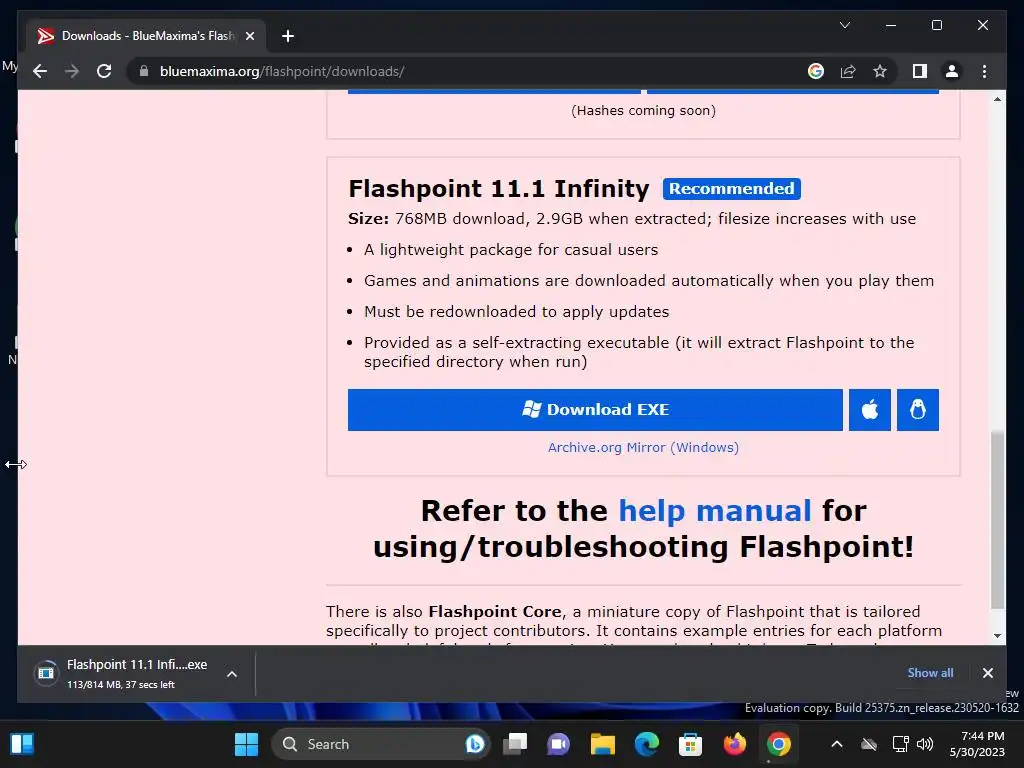The width and height of the screenshot is (1024, 768).
Task: Open File Explorer from taskbar
Action: tap(602, 744)
